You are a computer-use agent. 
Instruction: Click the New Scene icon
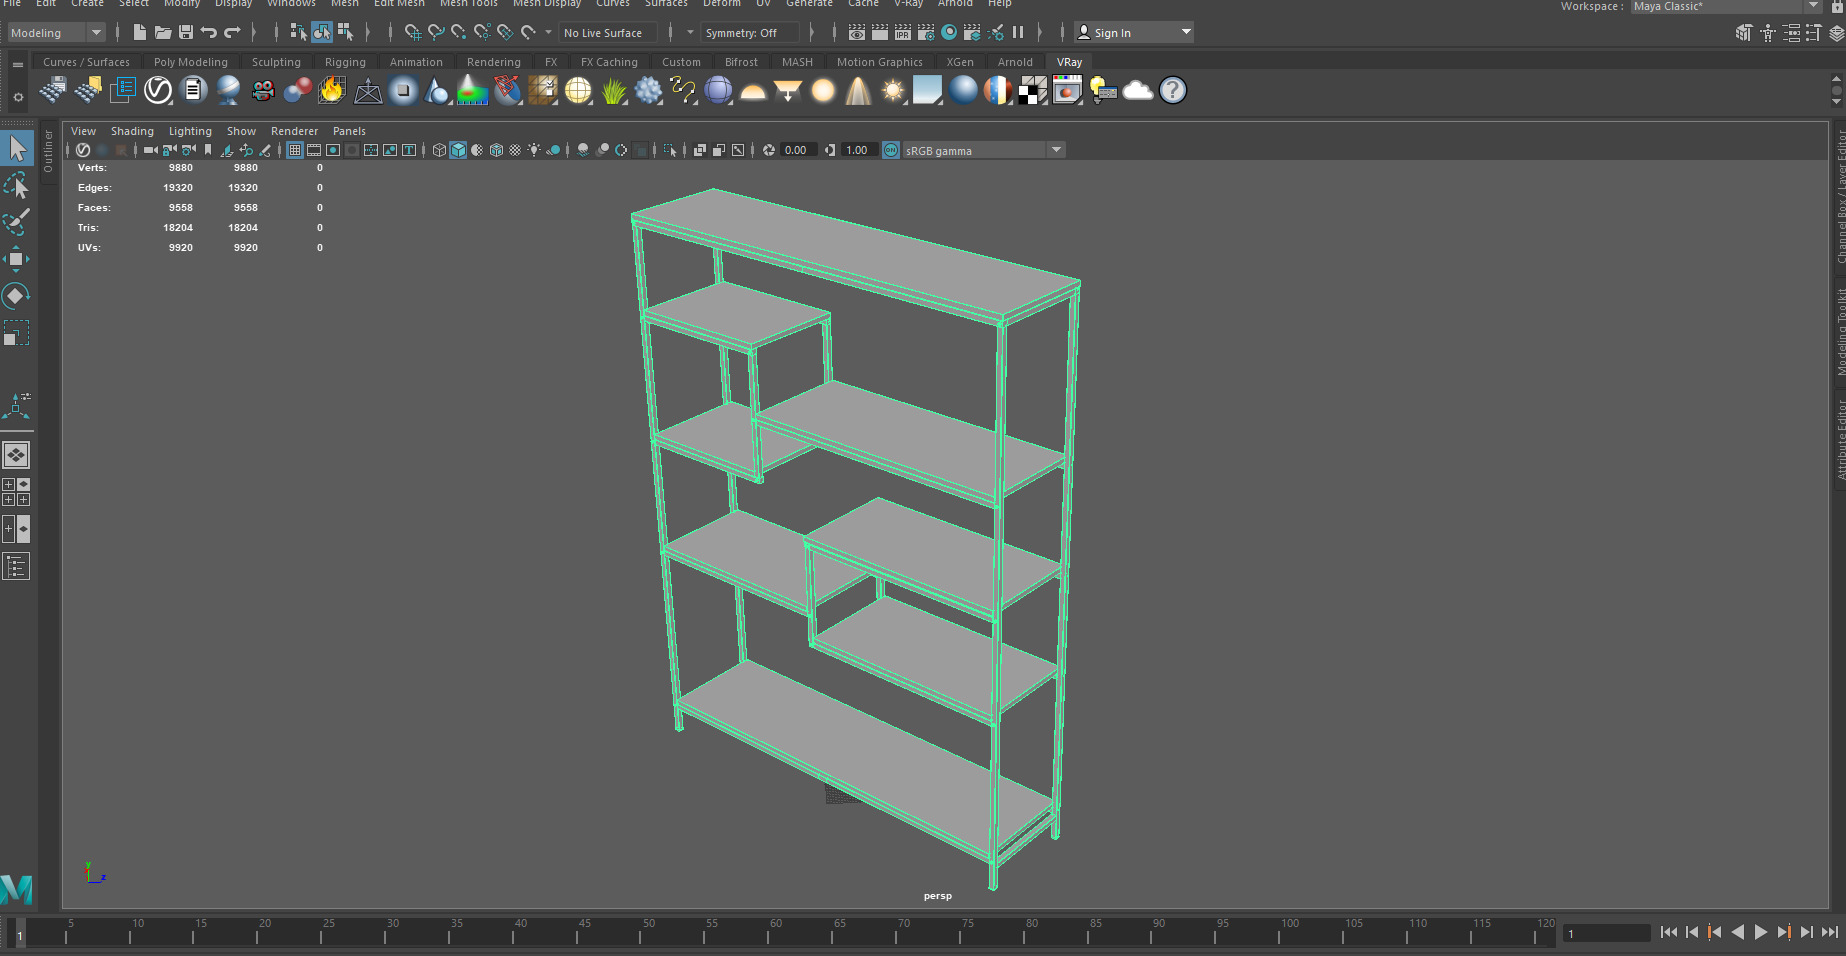pyautogui.click(x=140, y=32)
